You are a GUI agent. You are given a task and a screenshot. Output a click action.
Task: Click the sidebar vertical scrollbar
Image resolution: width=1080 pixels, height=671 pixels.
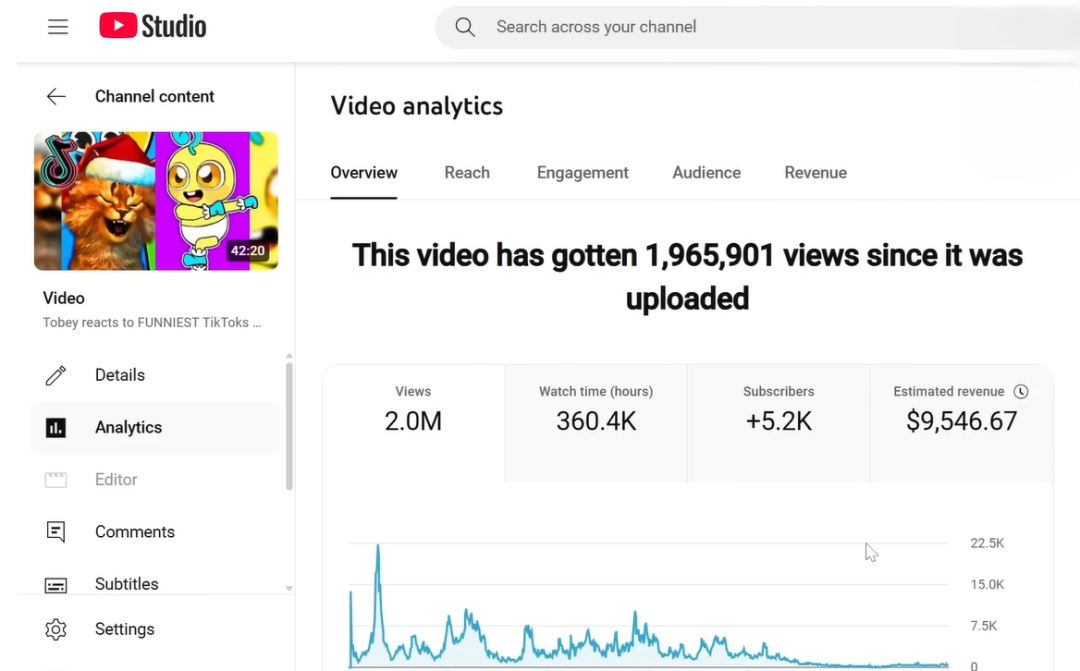290,427
